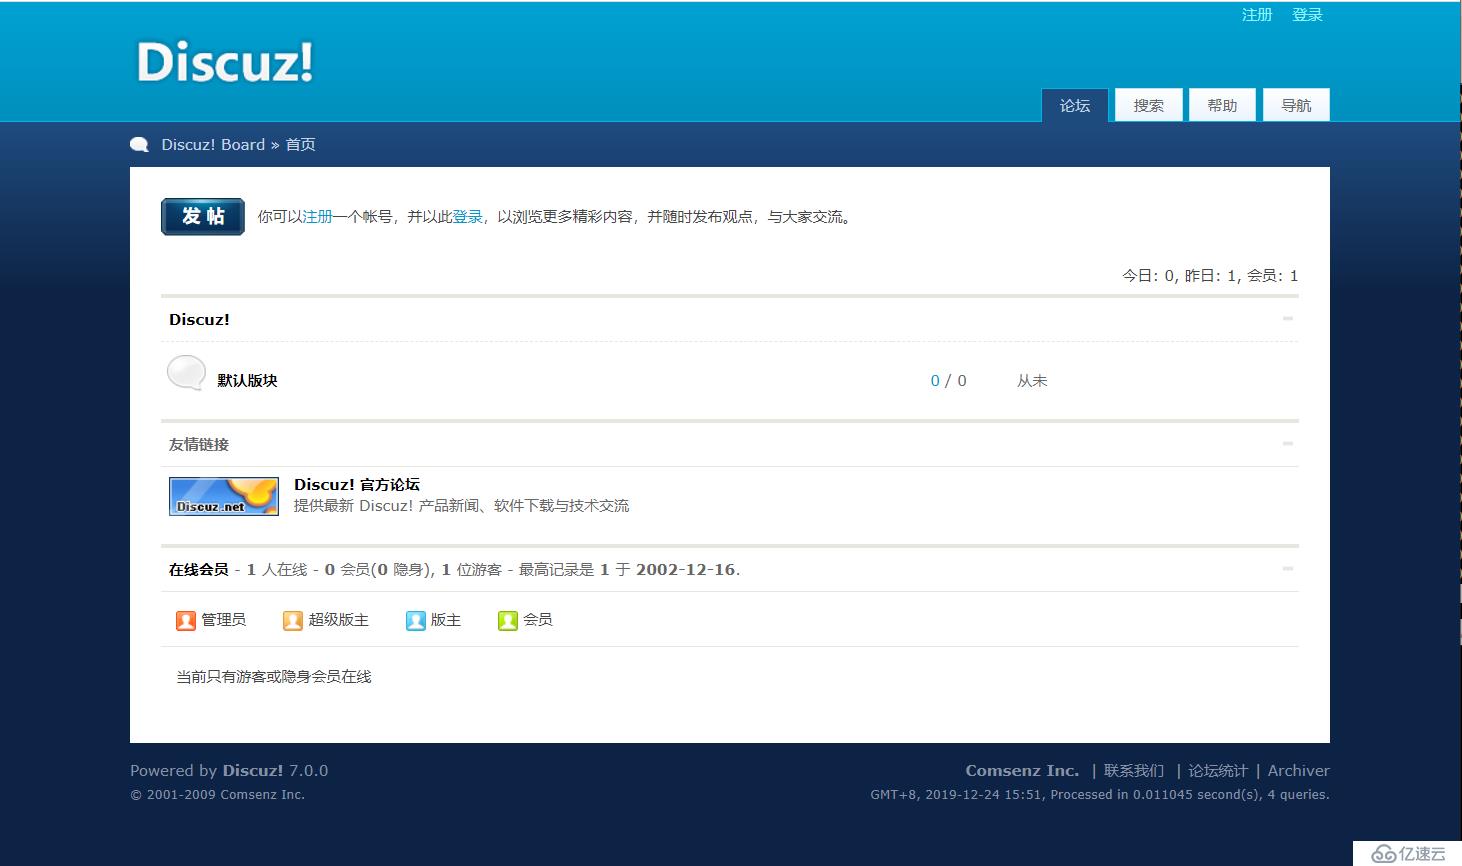Open Comsenz Inc. footer link

pos(1022,771)
